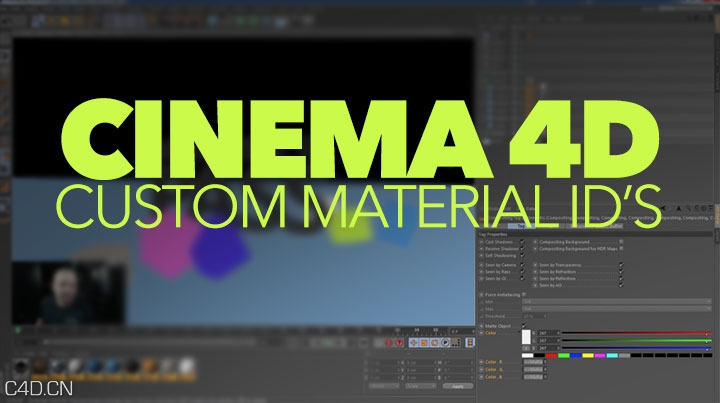Open the Max antialiasing dropdown

point(617,308)
